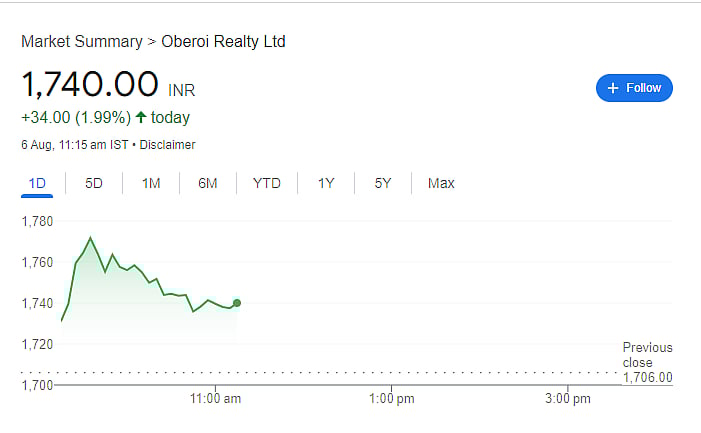Screen dimensions: 701x433
Task: Show the Max time range
Action: click(x=441, y=183)
